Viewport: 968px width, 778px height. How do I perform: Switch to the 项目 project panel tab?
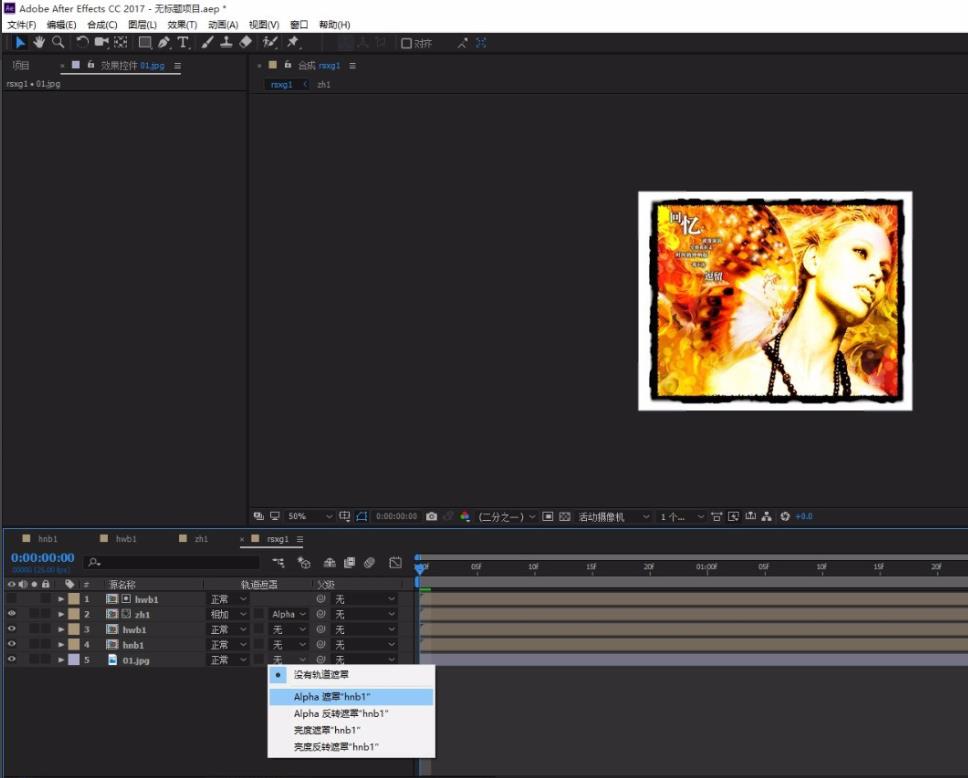coord(21,65)
